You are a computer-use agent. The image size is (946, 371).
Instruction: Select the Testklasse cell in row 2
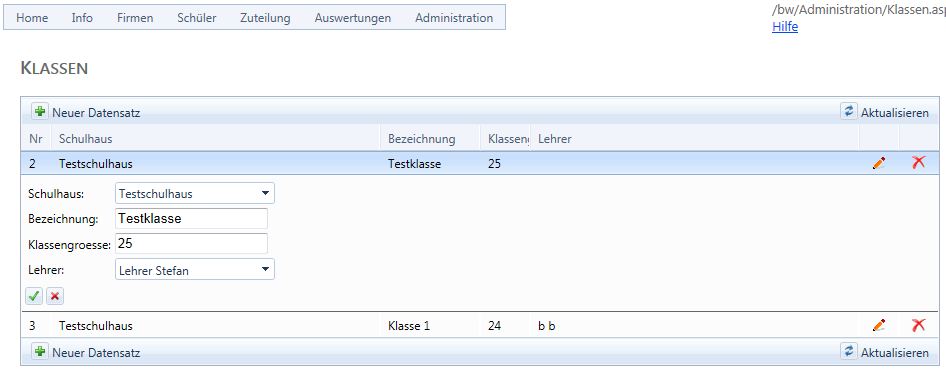[414, 163]
